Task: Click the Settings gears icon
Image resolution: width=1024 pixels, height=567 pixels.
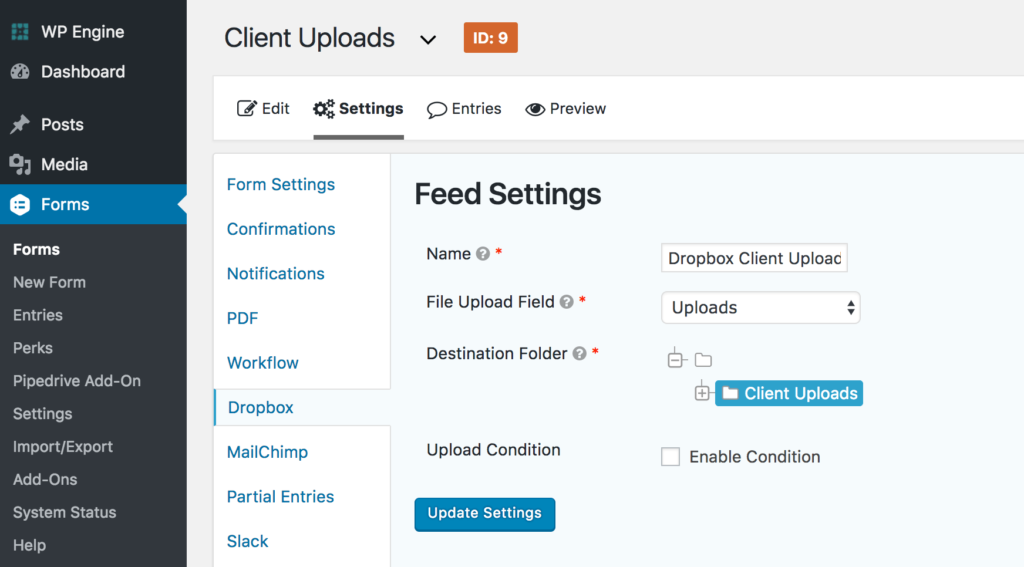Action: (323, 108)
